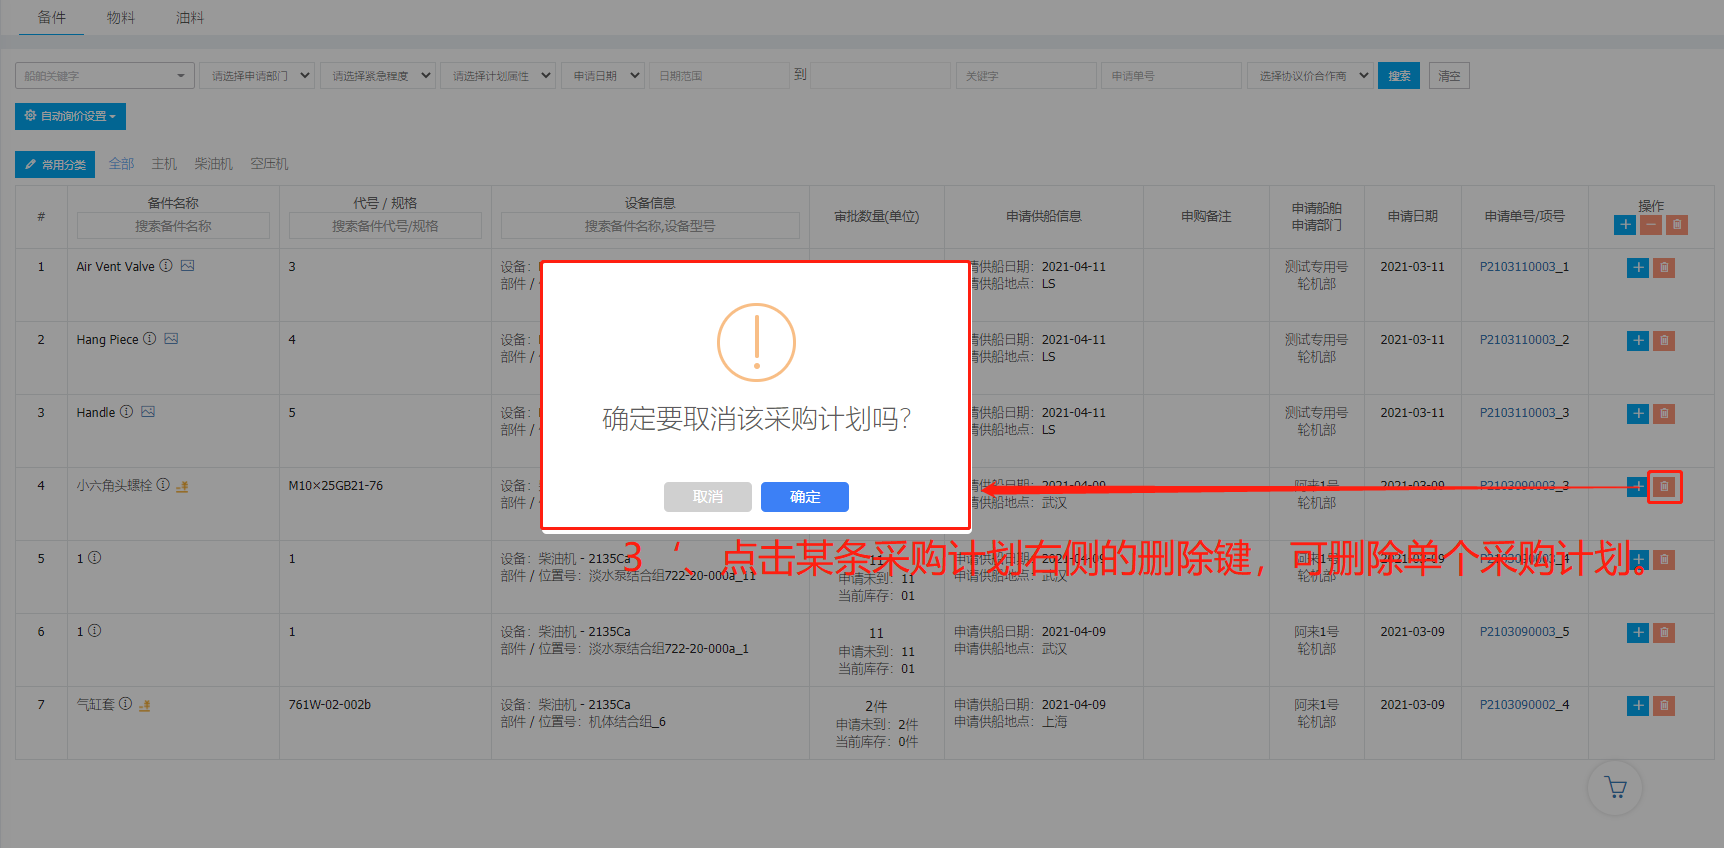Click the info icon beside Air Vent Valve
The image size is (1724, 848).
166,266
